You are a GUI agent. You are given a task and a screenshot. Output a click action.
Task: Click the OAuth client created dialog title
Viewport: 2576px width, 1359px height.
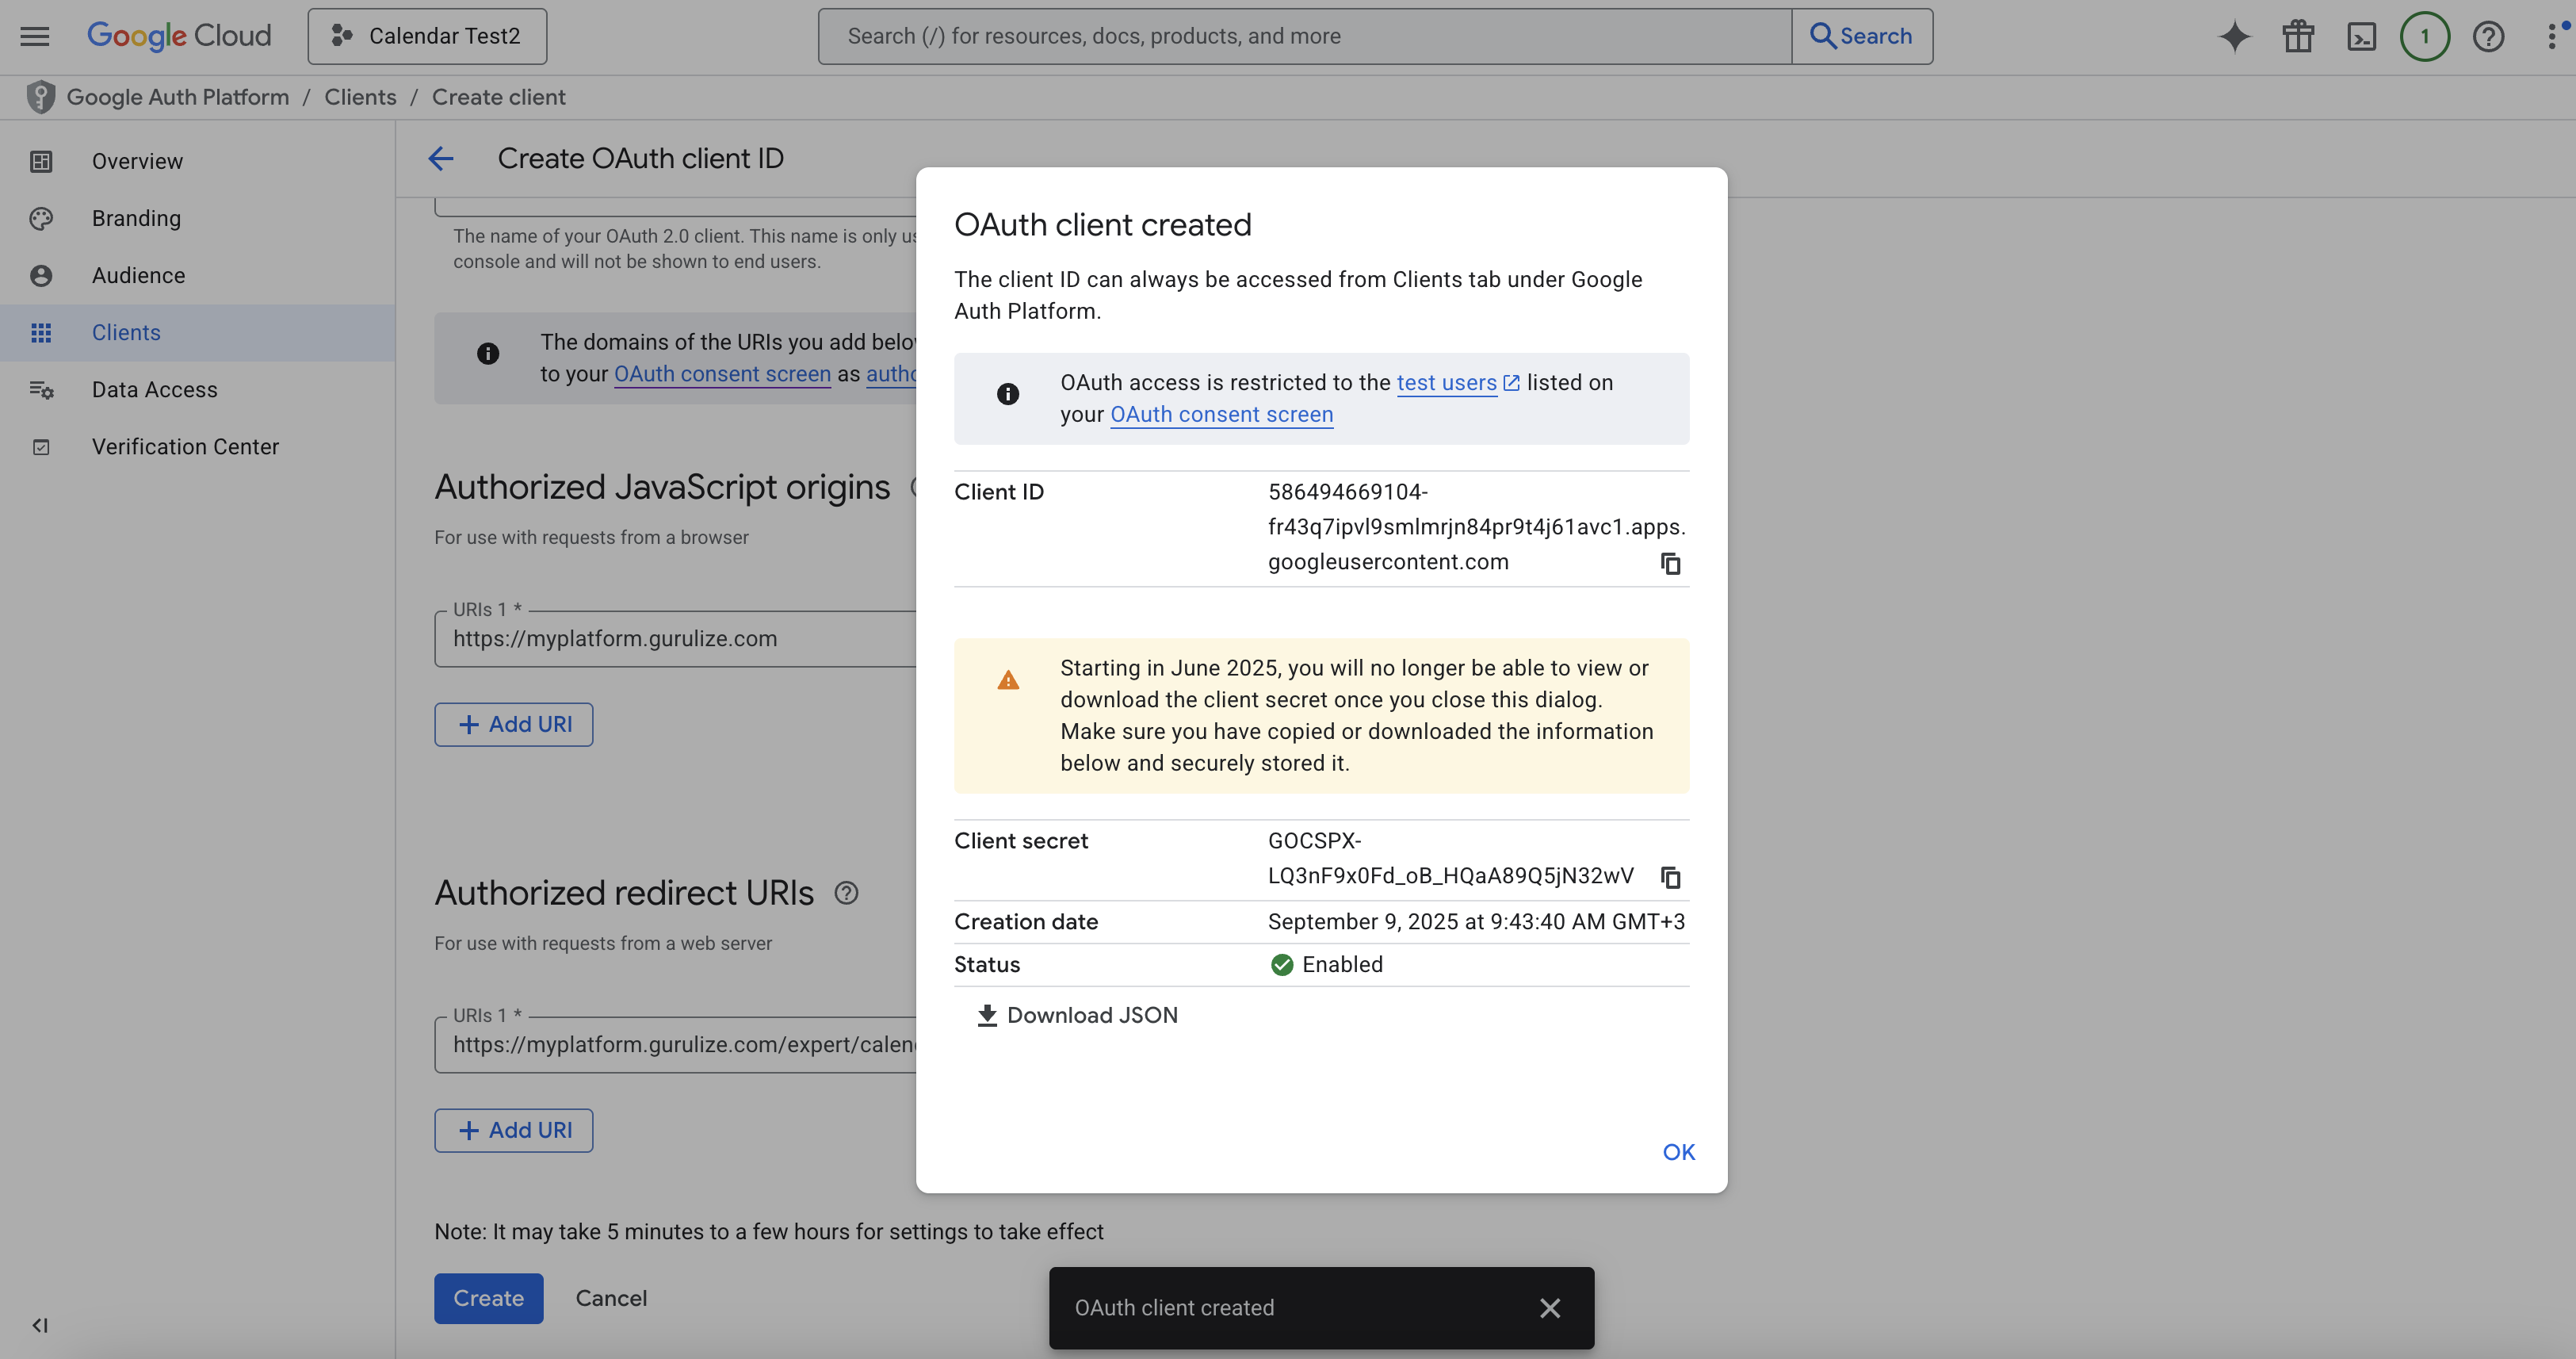(1102, 225)
